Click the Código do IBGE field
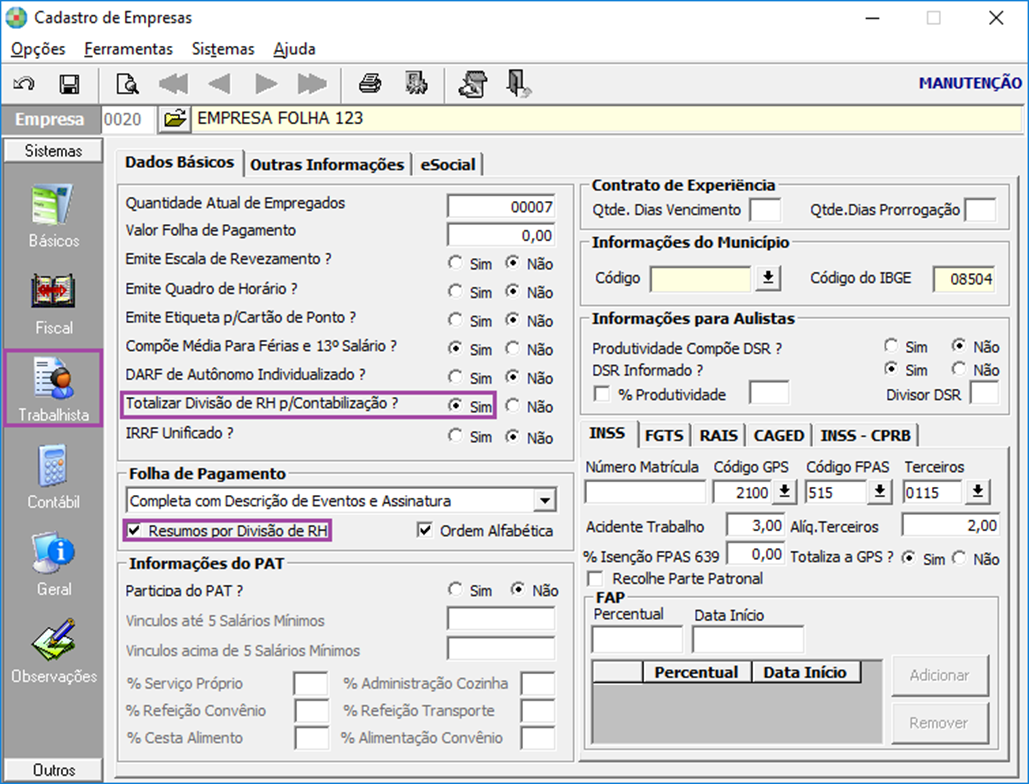The image size is (1029, 784). tap(963, 279)
